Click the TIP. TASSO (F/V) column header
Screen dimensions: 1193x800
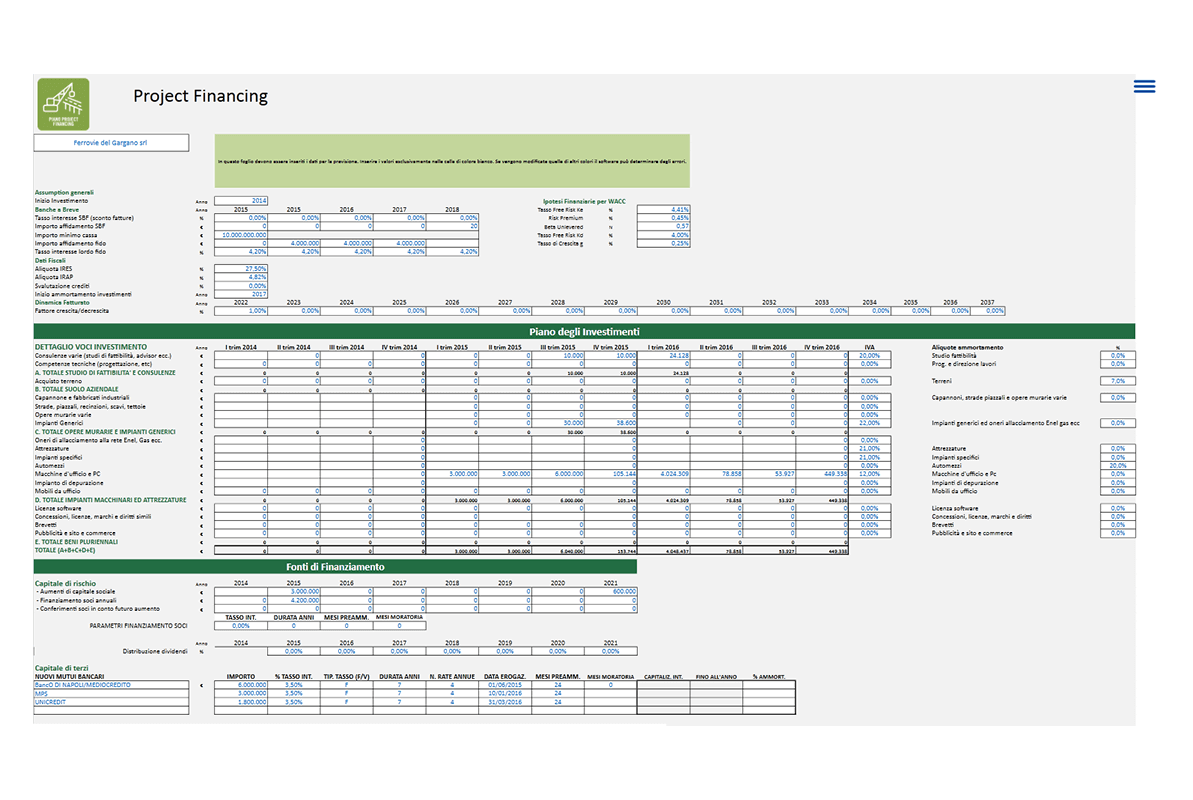click(346, 676)
